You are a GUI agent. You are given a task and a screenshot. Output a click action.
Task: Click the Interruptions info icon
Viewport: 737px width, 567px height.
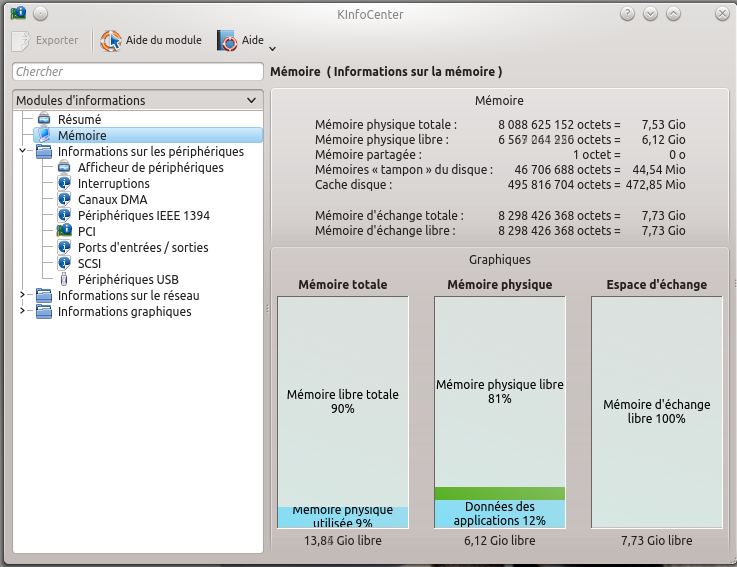click(64, 183)
